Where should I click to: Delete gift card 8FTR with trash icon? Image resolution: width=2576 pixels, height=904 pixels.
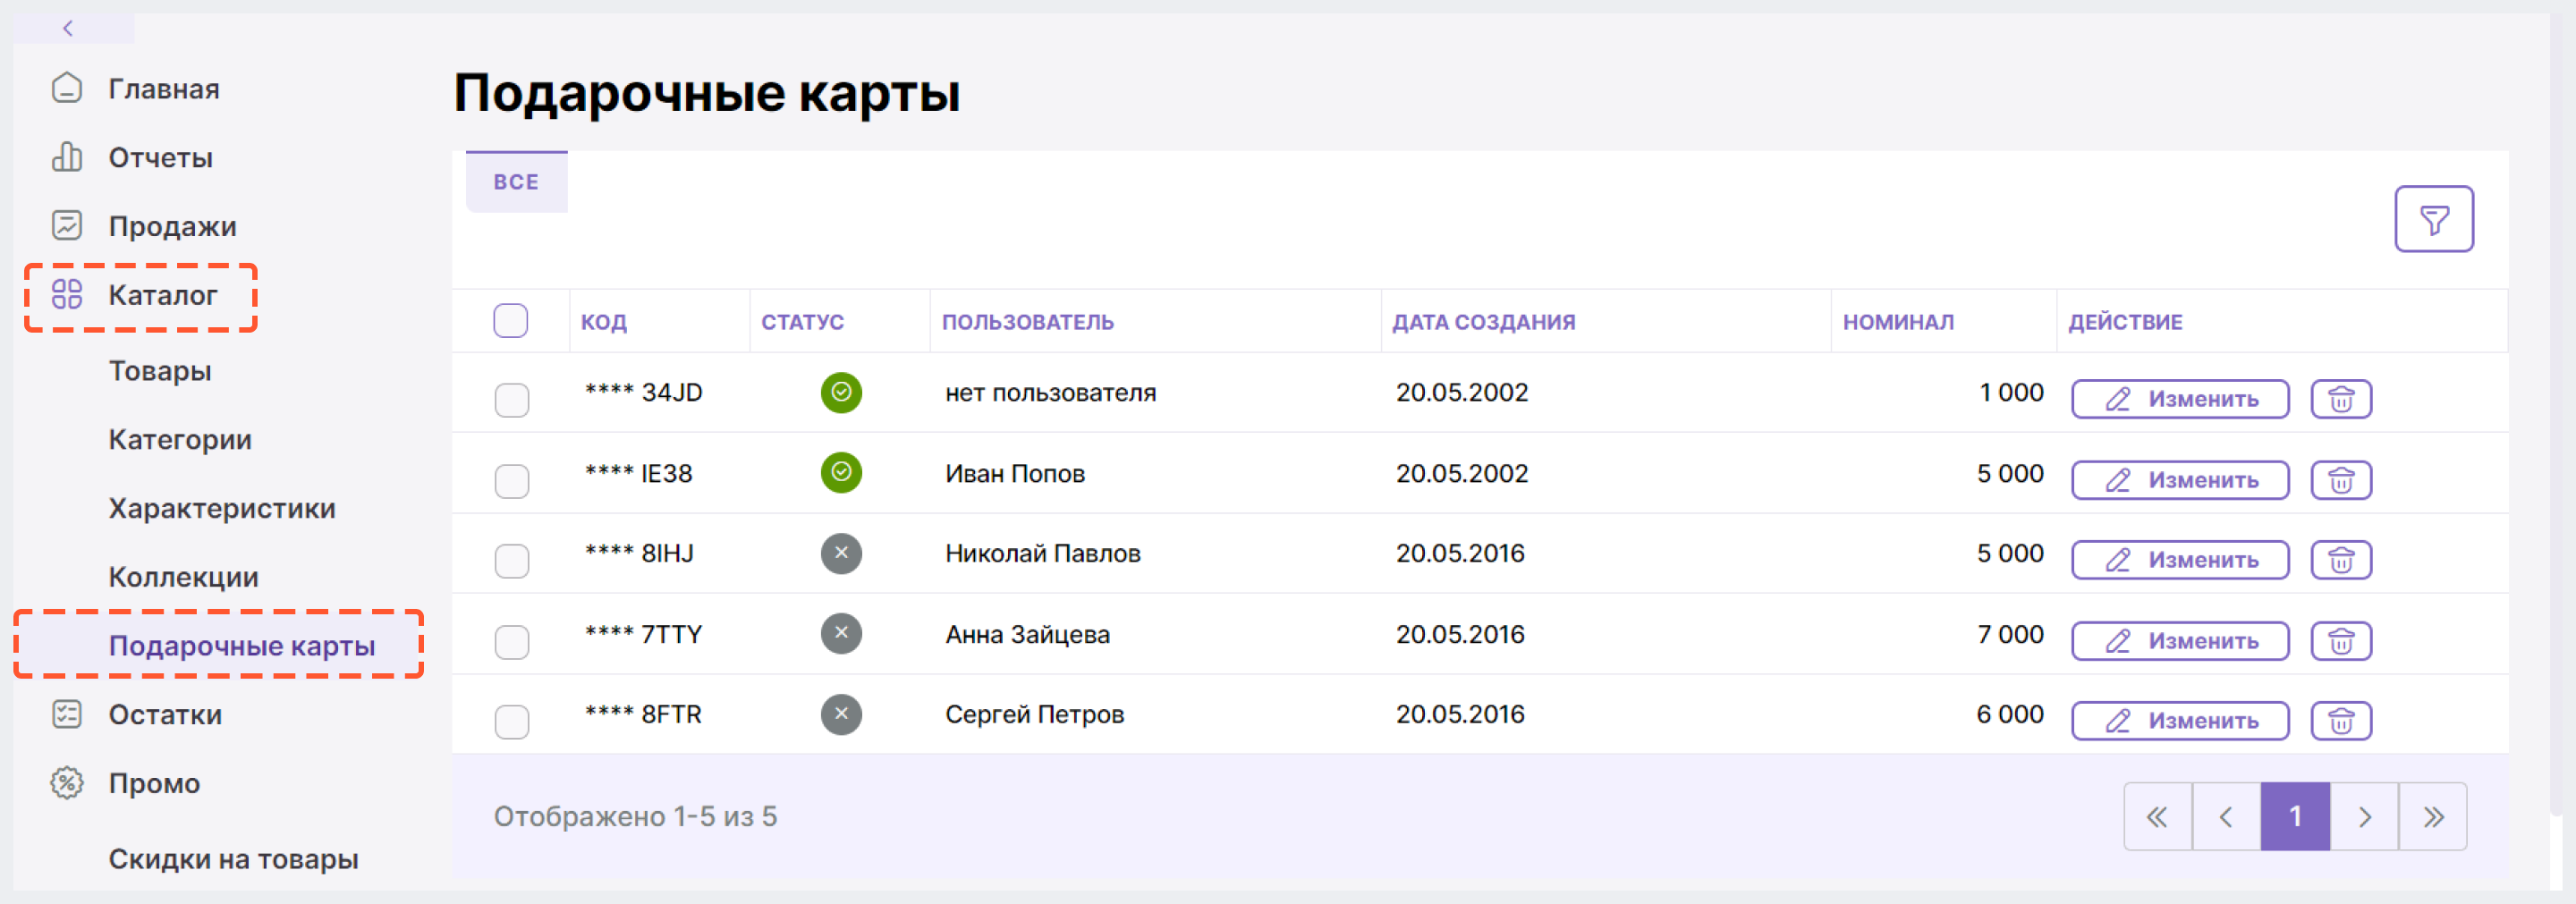[2341, 721]
